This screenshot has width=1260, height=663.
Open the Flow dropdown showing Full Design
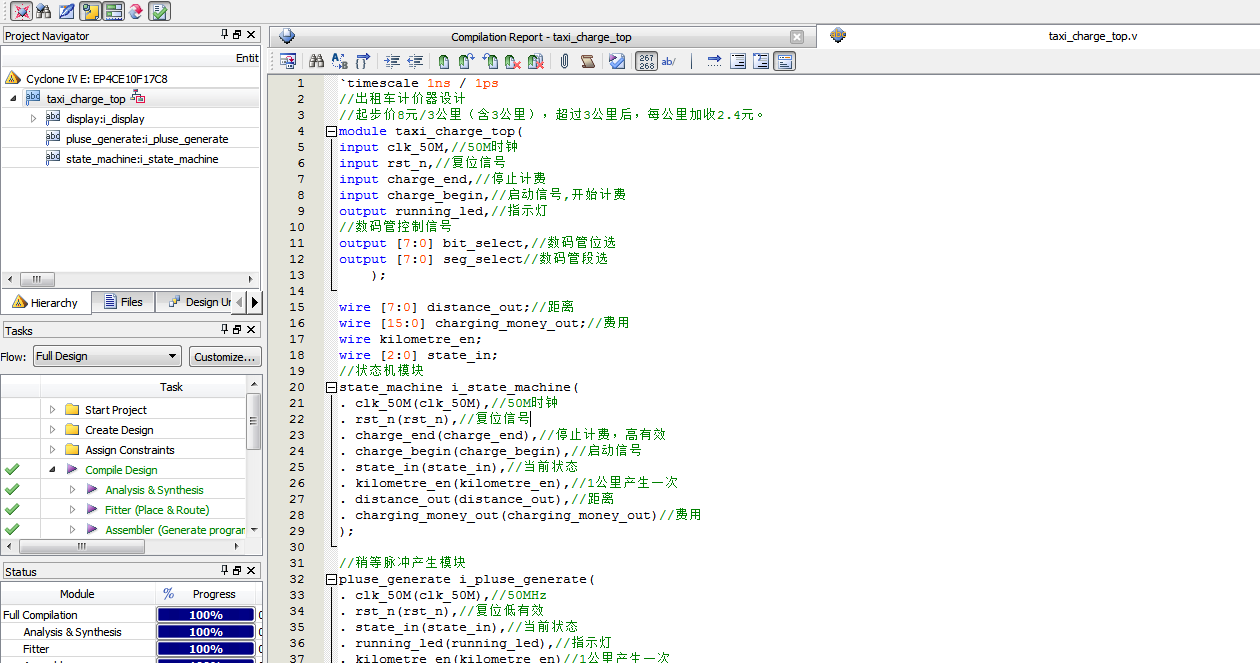[x=106, y=356]
